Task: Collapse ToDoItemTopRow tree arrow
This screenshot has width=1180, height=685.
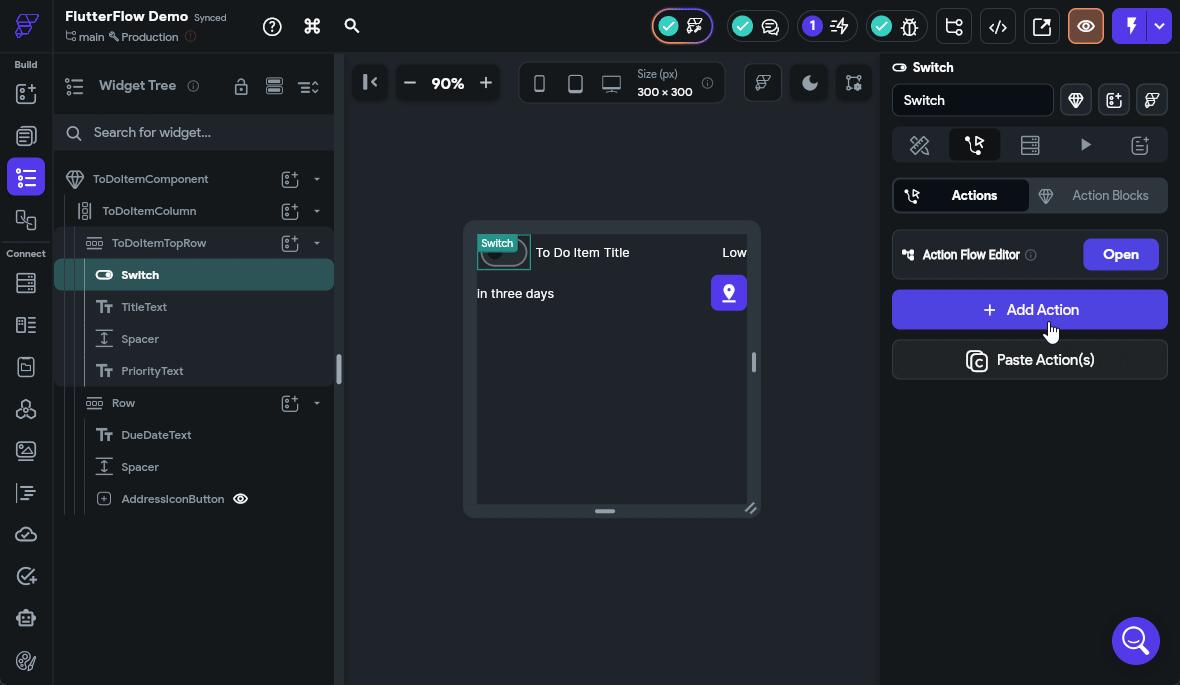Action: [x=317, y=243]
